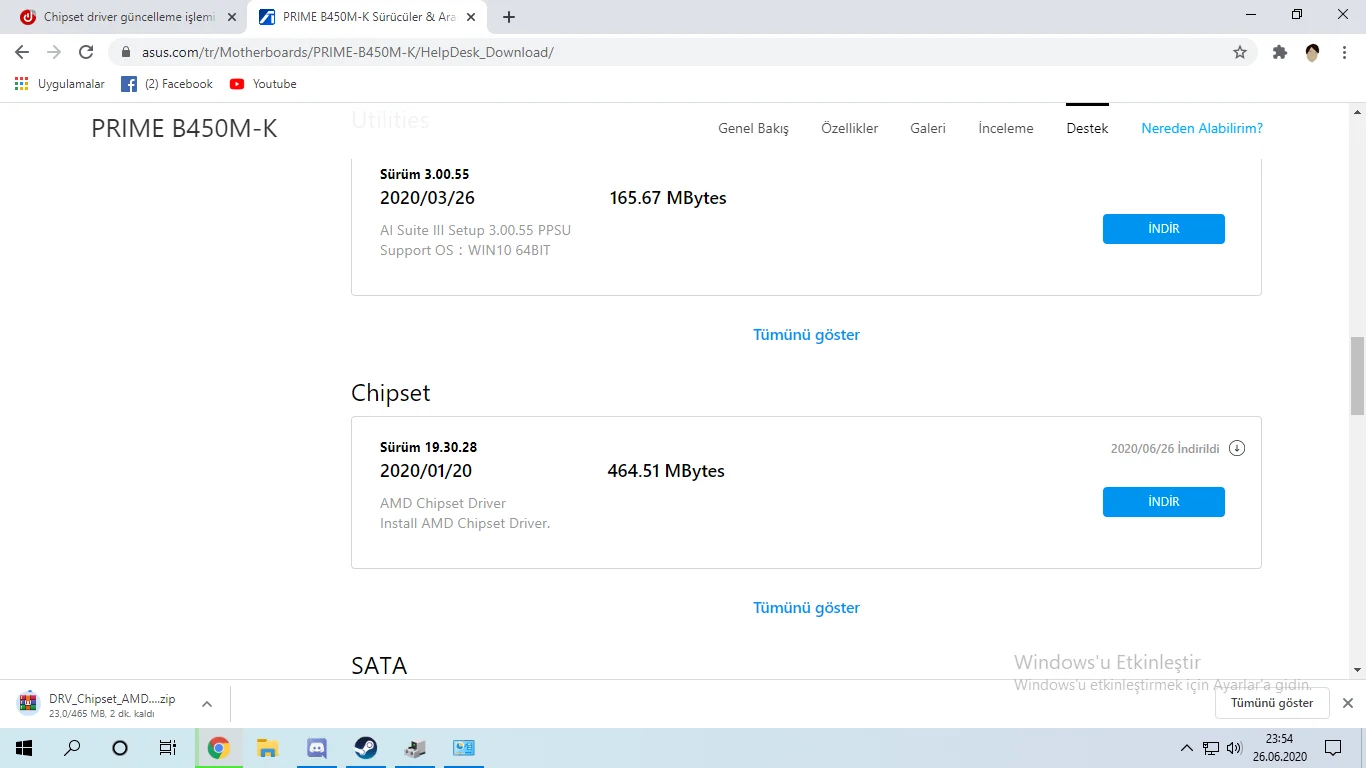This screenshot has width=1366, height=768.
Task: Open the volume control tray icon
Action: [1234, 748]
